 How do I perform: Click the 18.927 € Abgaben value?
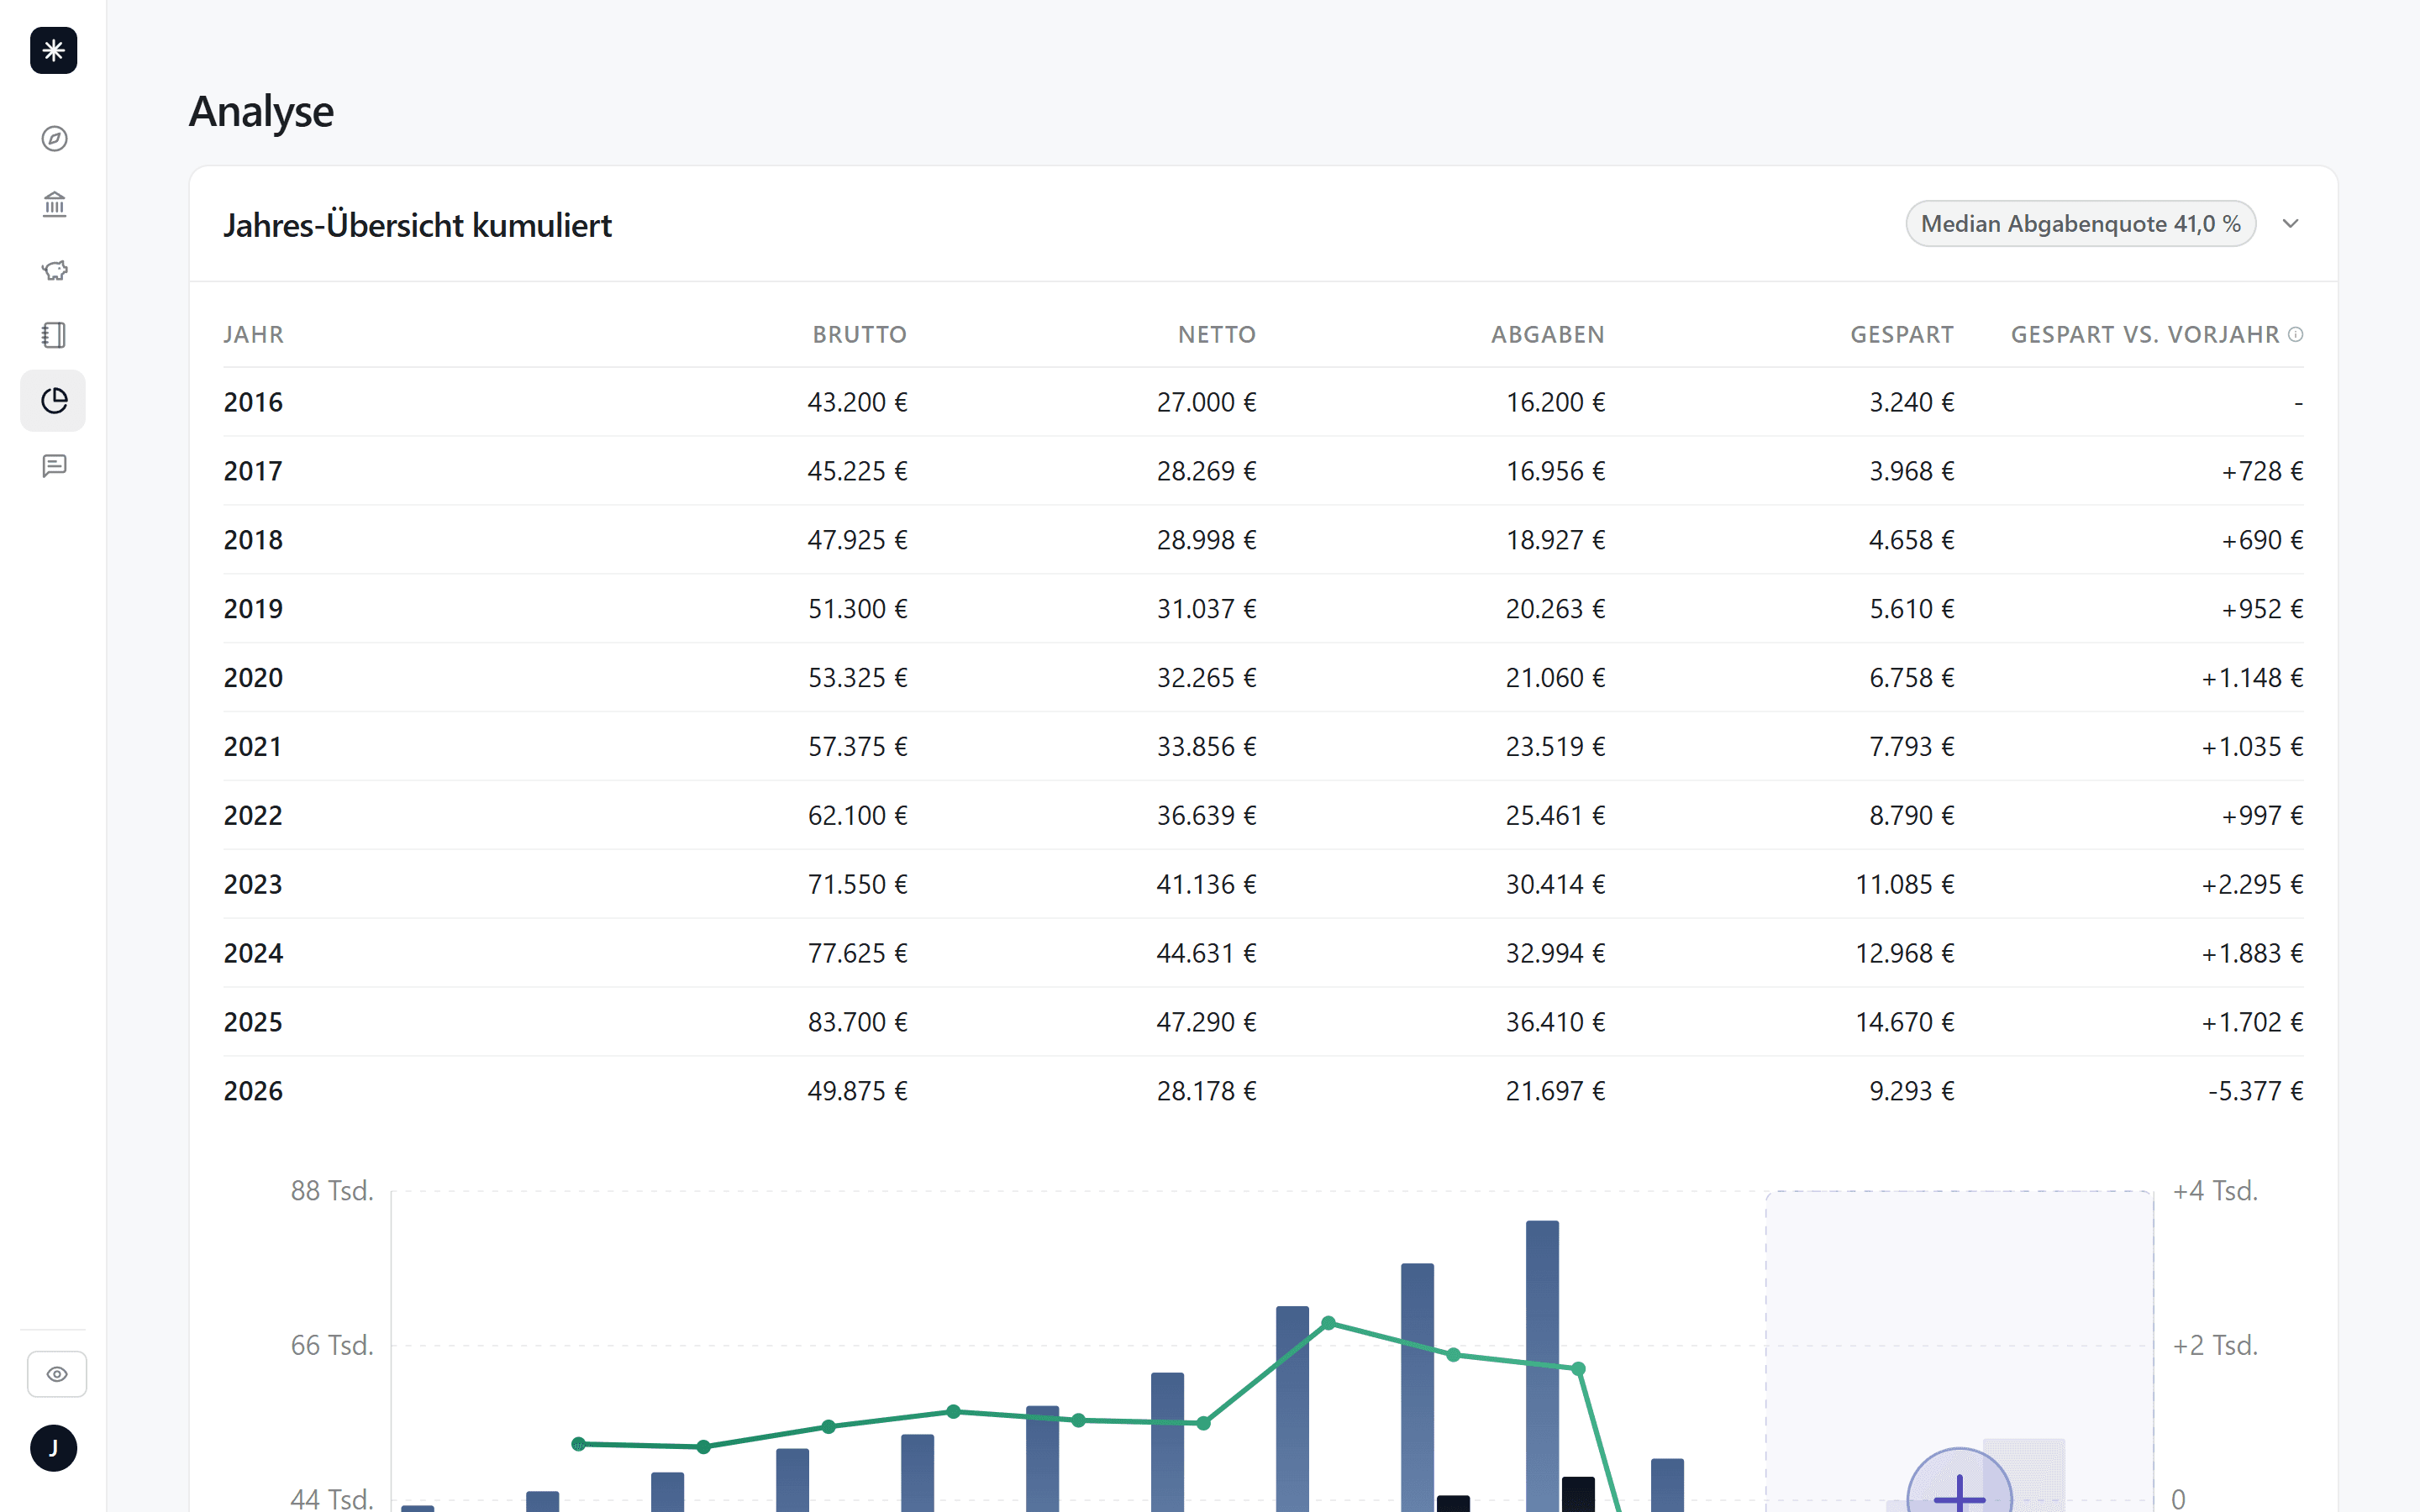pos(1556,541)
